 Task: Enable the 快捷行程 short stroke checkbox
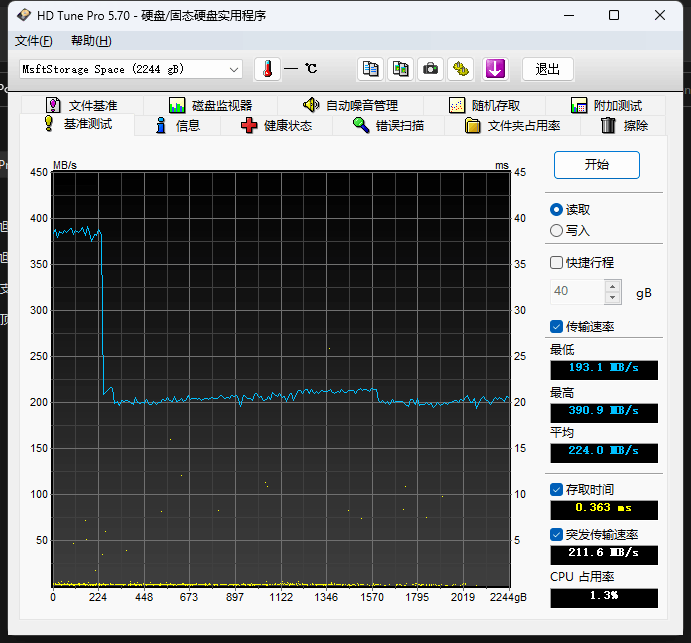click(x=557, y=263)
